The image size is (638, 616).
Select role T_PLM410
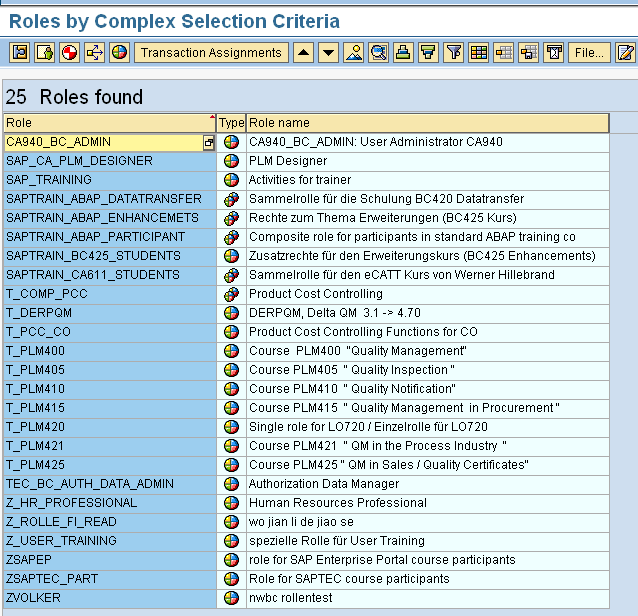tap(110, 389)
